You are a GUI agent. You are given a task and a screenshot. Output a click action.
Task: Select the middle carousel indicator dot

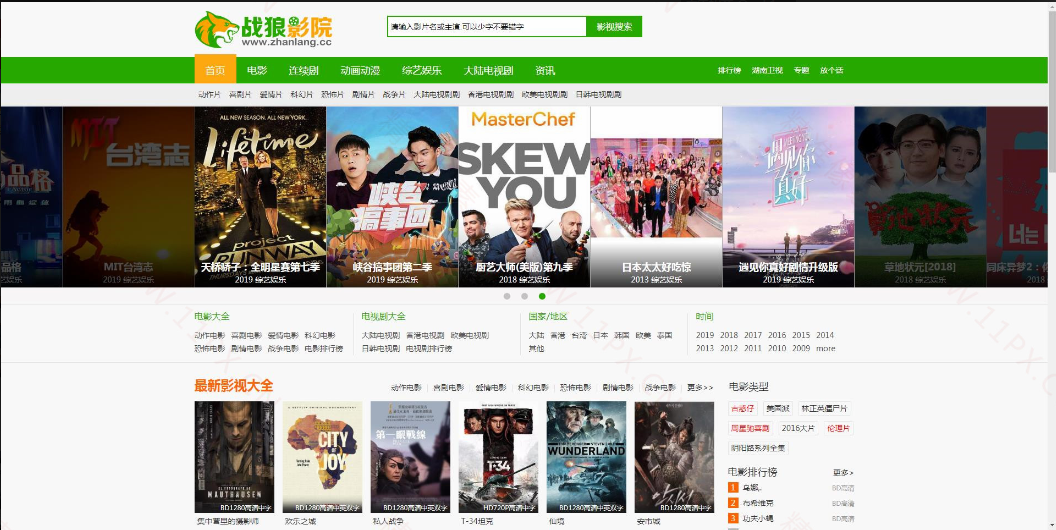click(x=524, y=296)
